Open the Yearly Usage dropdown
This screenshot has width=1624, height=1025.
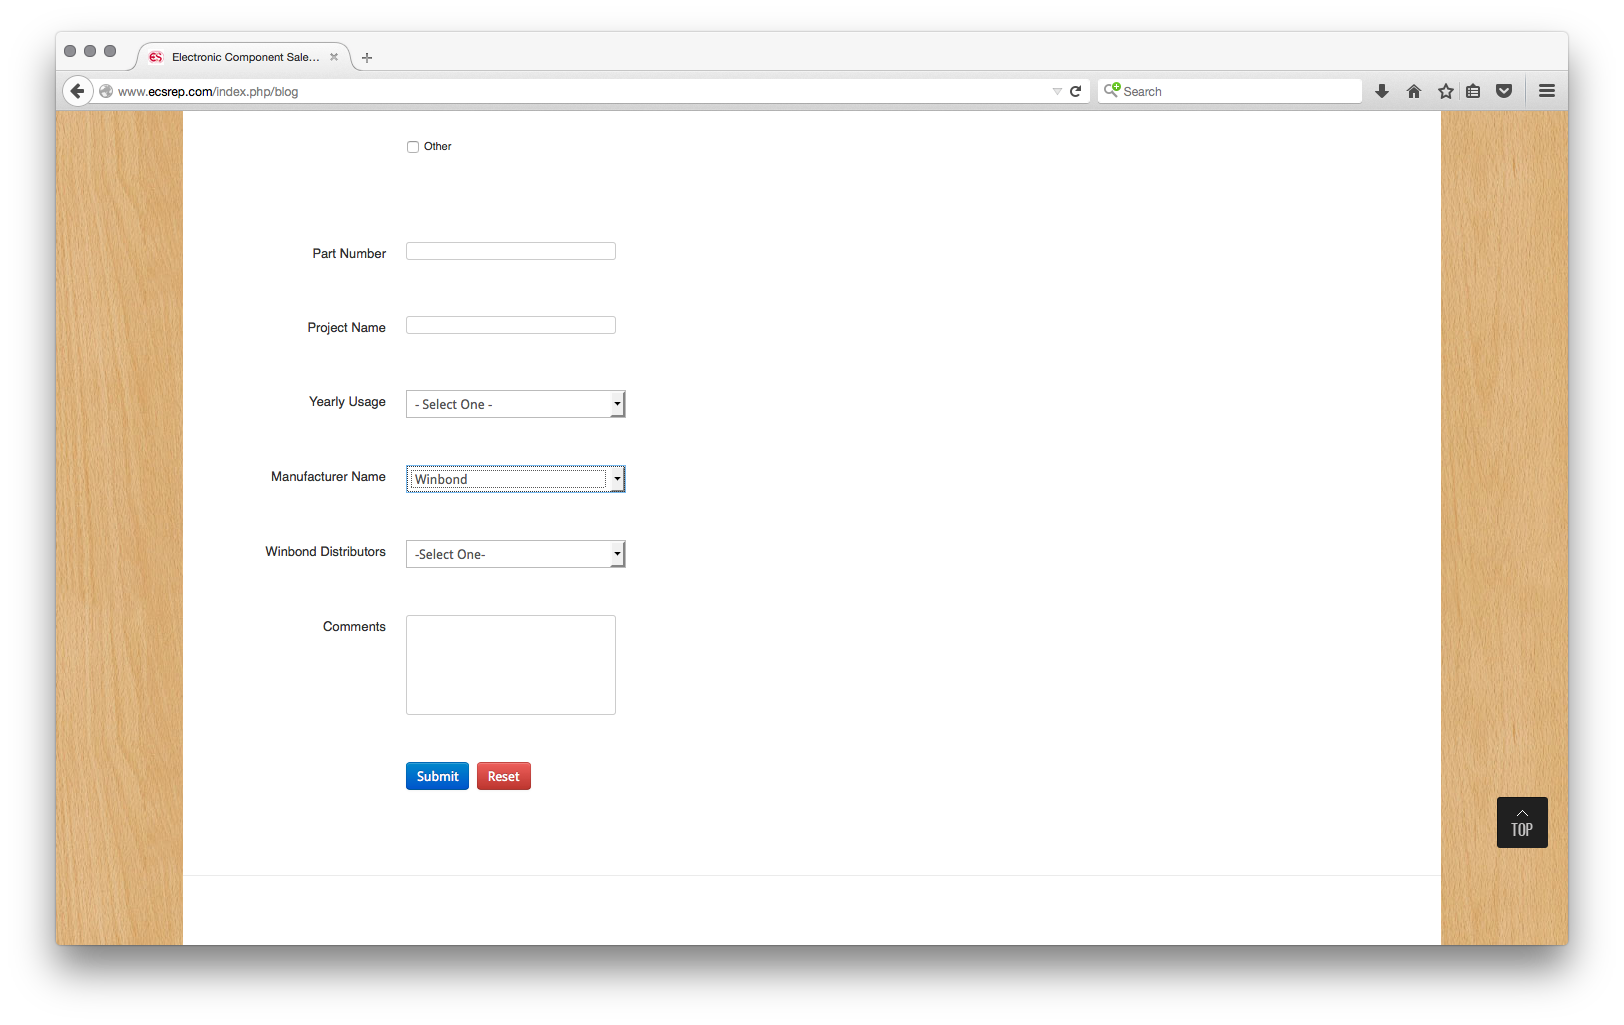coord(515,404)
